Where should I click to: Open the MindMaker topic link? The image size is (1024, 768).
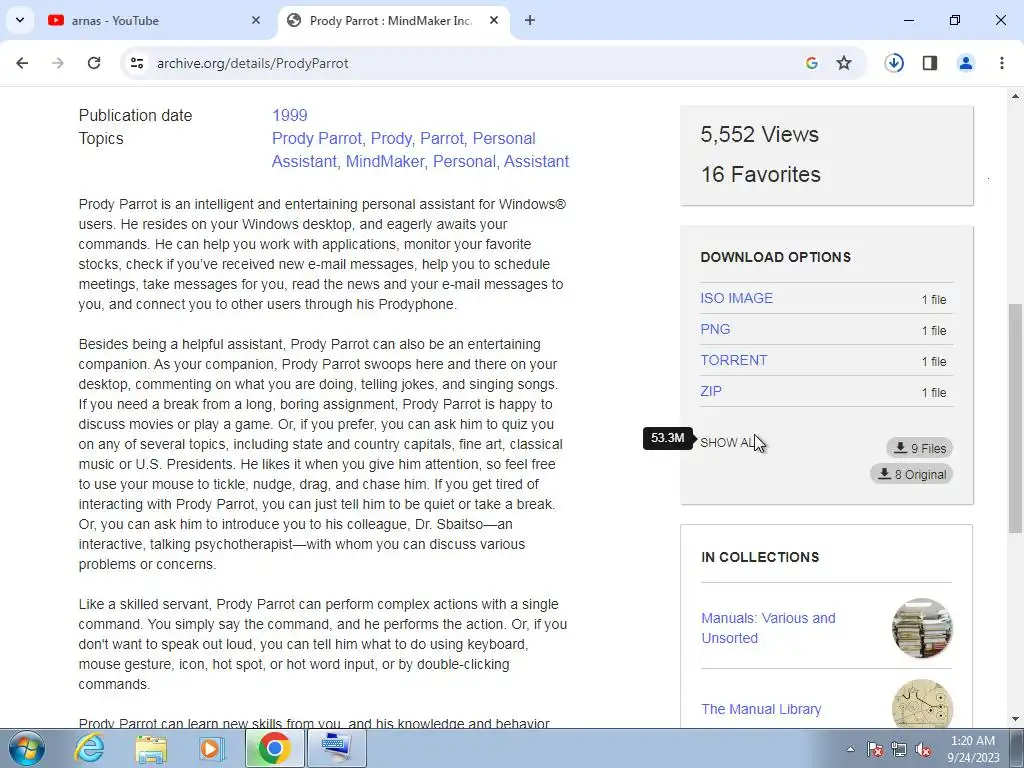click(385, 161)
